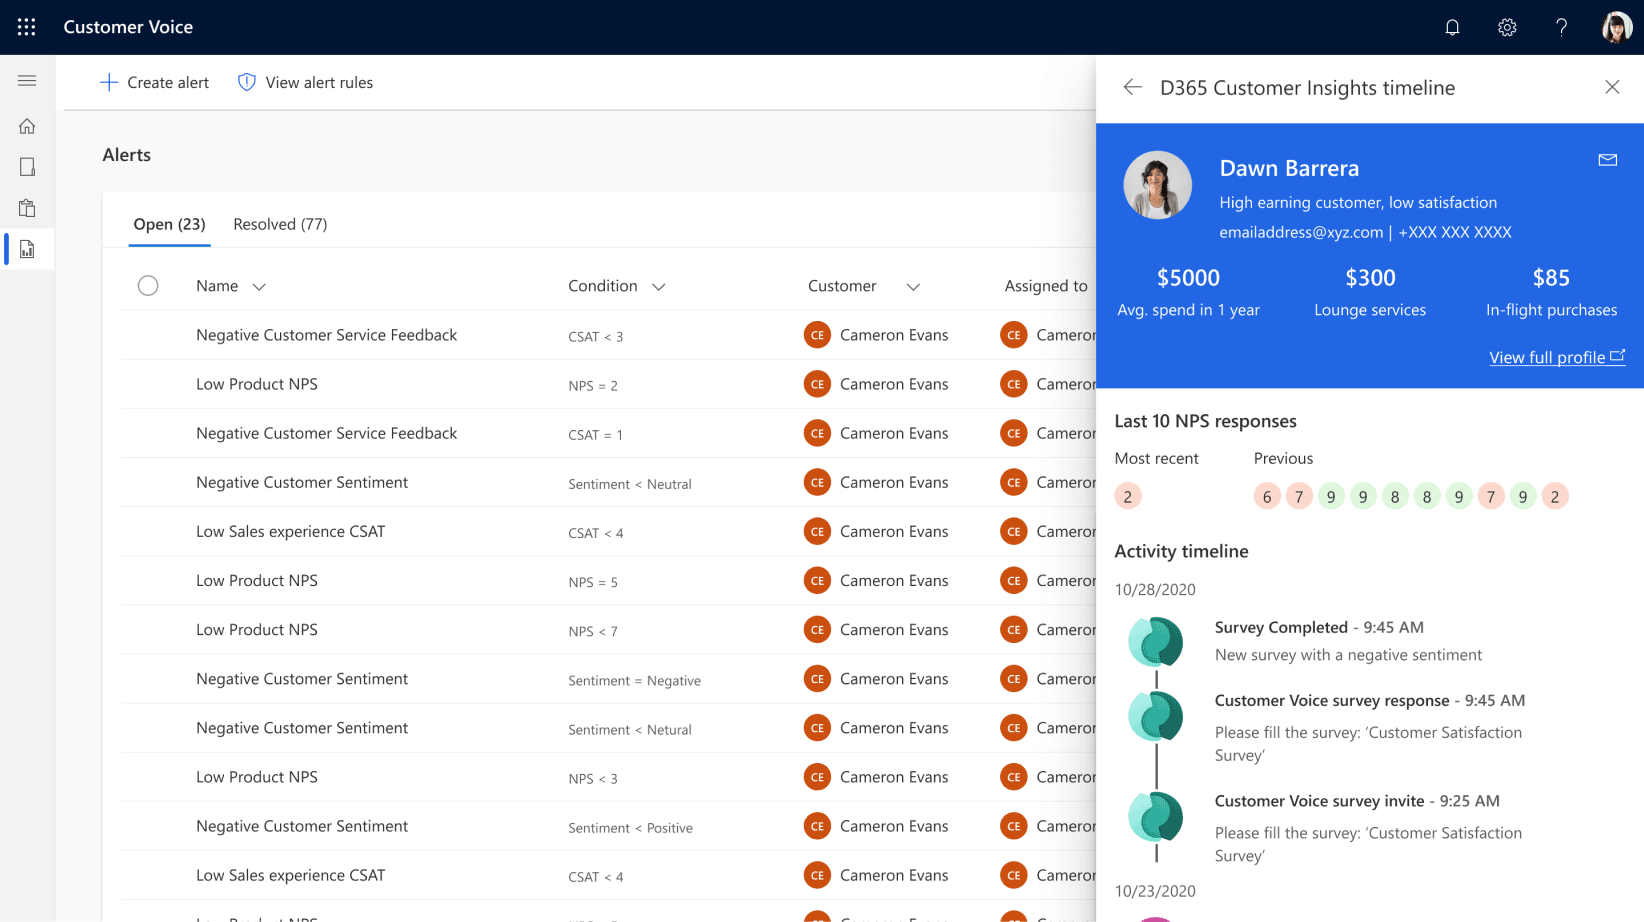Click Survey Completed - 9:45 AM entry
1644x922 pixels.
point(1319,627)
